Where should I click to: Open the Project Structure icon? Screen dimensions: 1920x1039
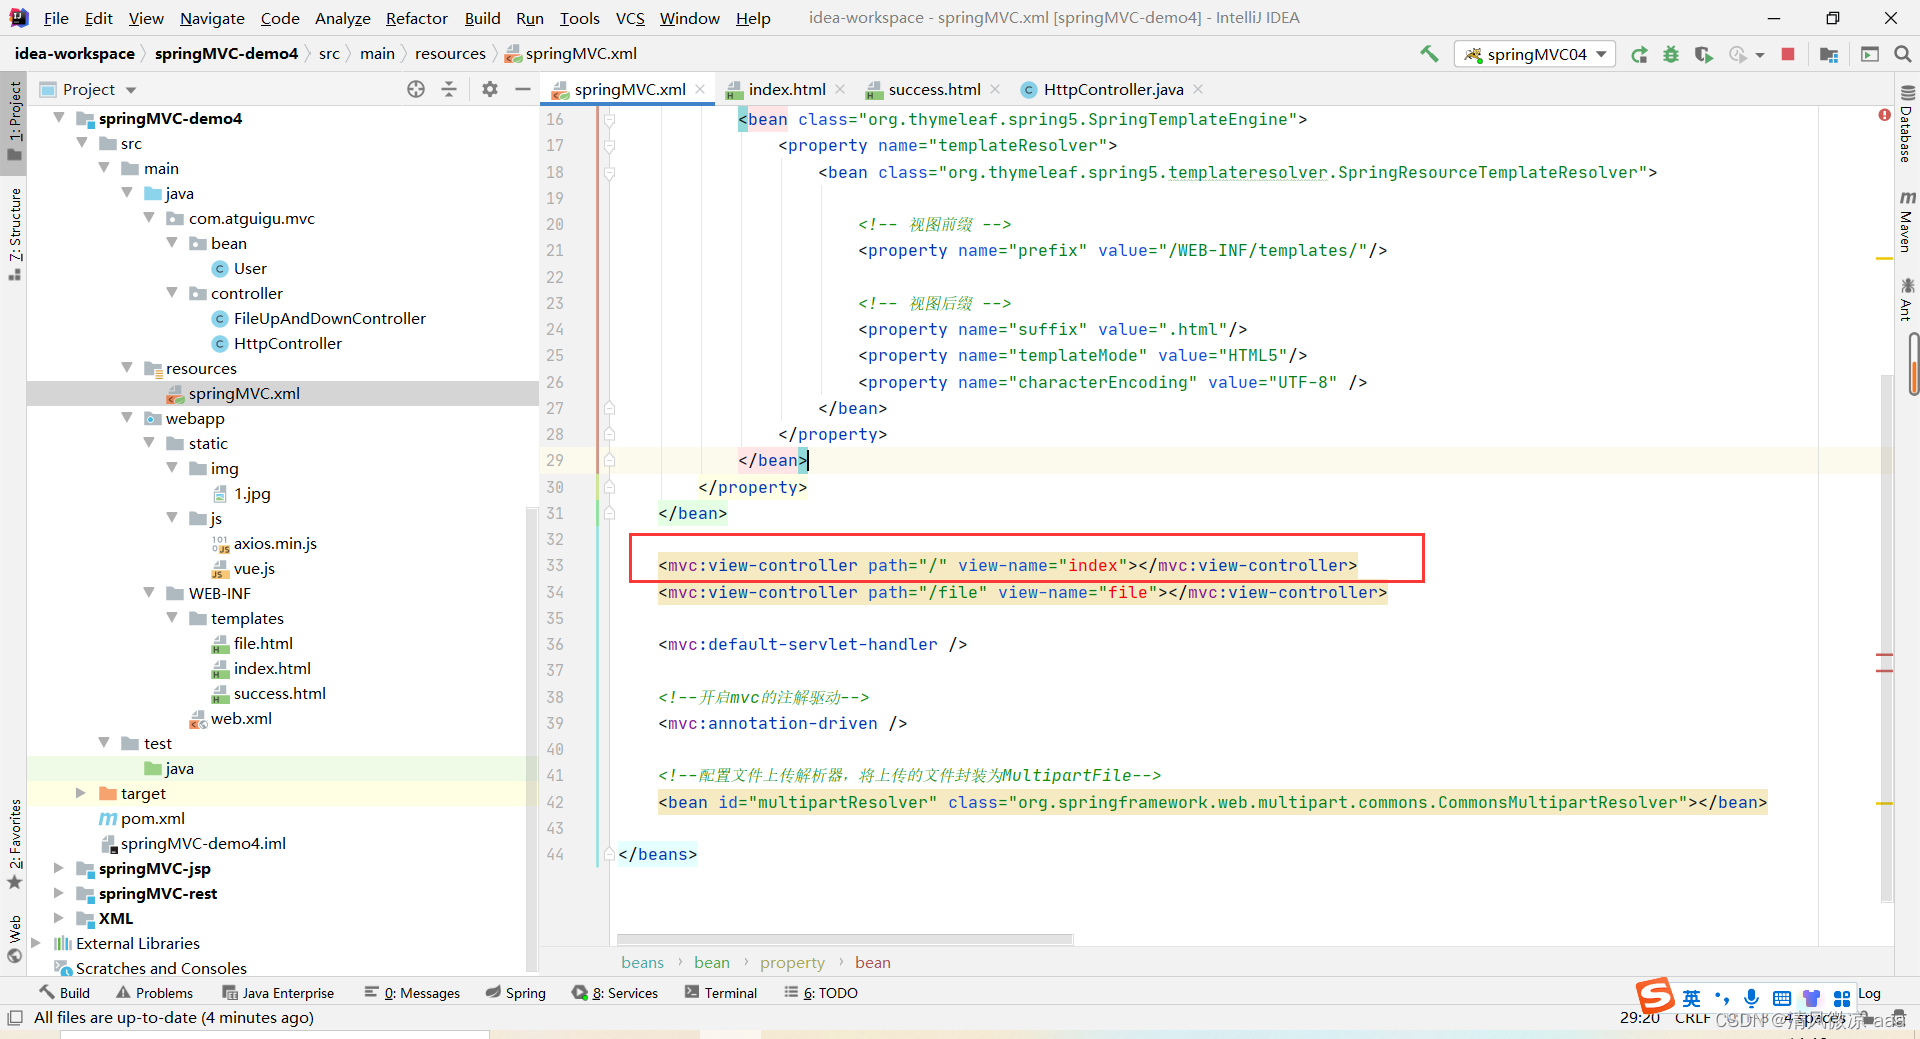point(1829,54)
